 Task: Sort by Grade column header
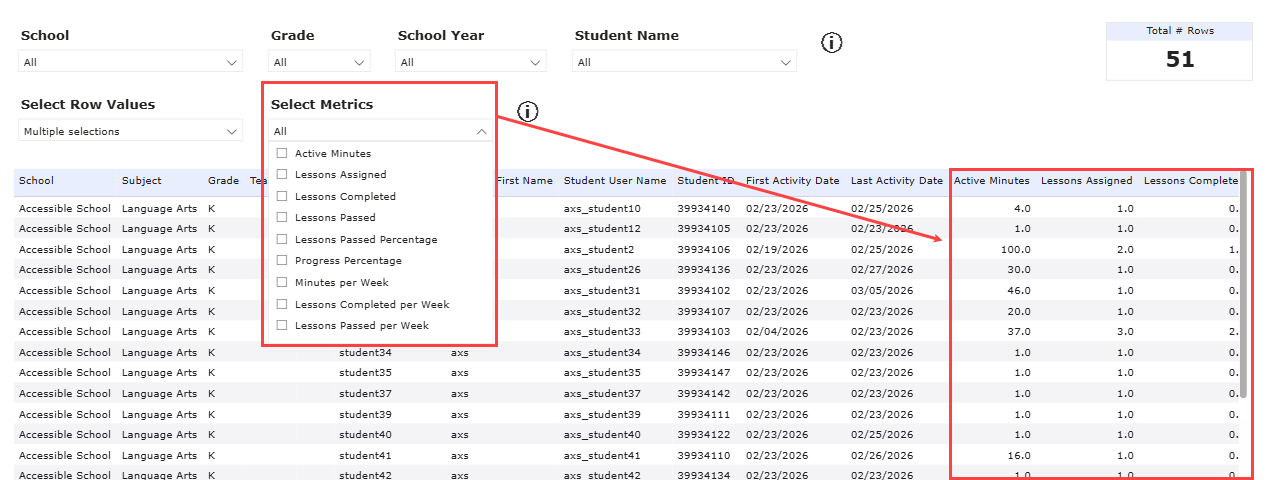point(223,181)
